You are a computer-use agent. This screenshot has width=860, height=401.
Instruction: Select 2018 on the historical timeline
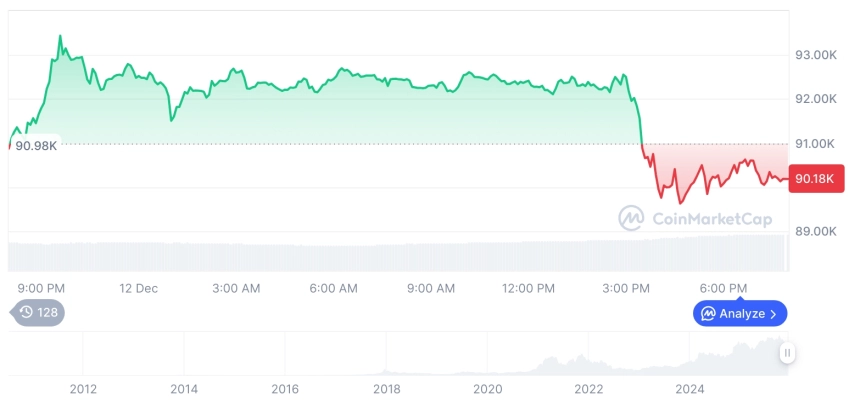[386, 389]
